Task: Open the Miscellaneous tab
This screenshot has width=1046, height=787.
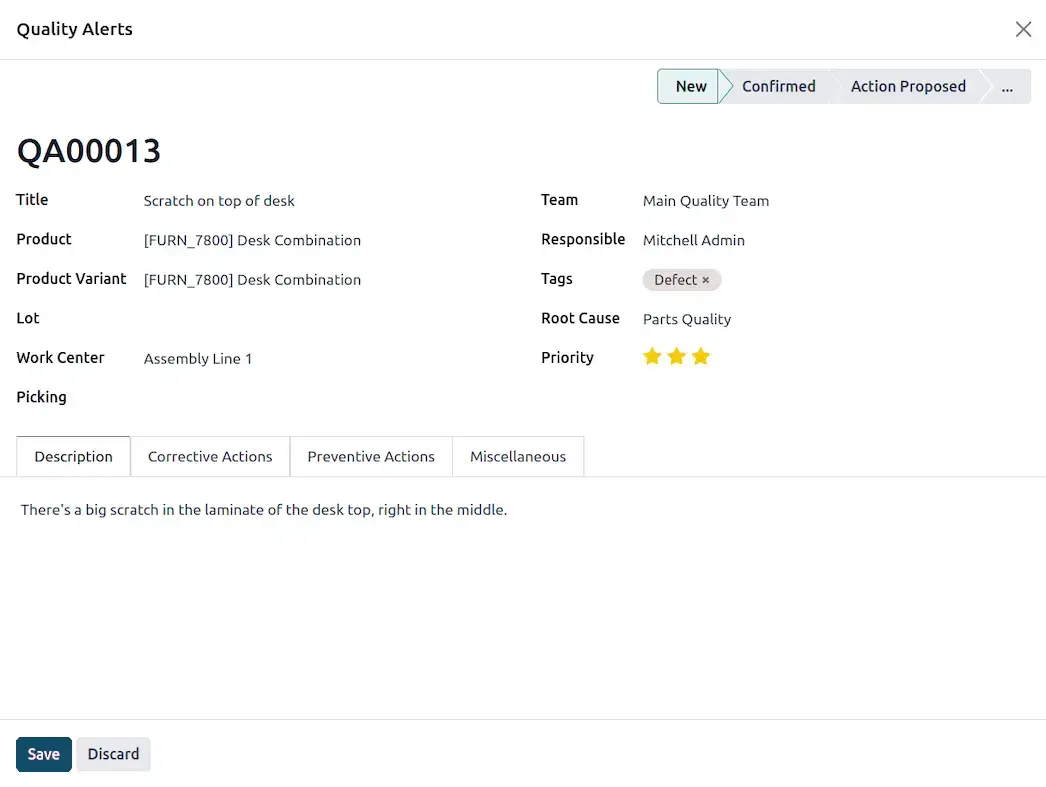Action: [x=518, y=457]
